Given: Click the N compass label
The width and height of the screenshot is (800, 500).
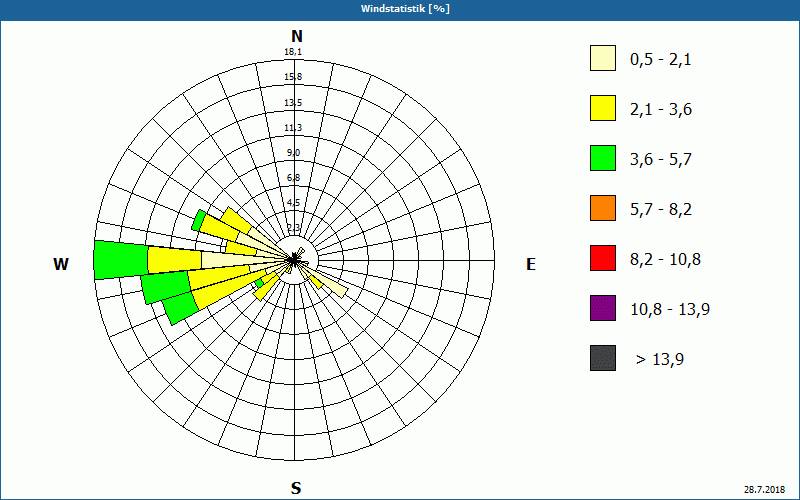Looking at the screenshot, I should point(297,36).
